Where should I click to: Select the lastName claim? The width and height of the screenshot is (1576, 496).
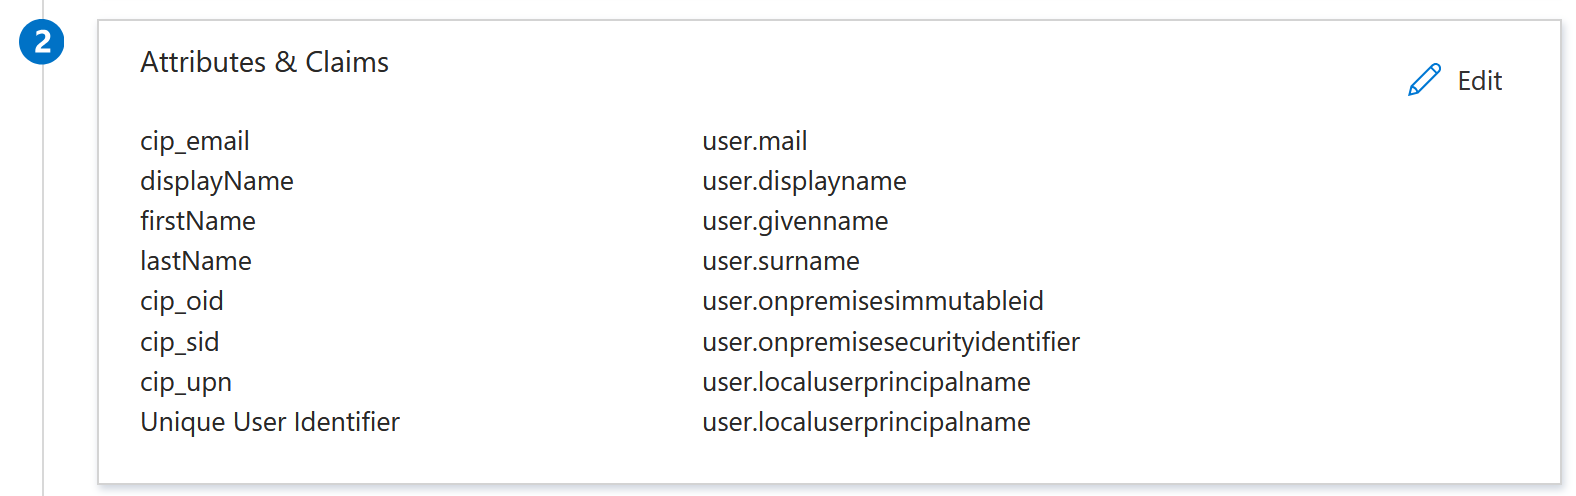click(196, 261)
